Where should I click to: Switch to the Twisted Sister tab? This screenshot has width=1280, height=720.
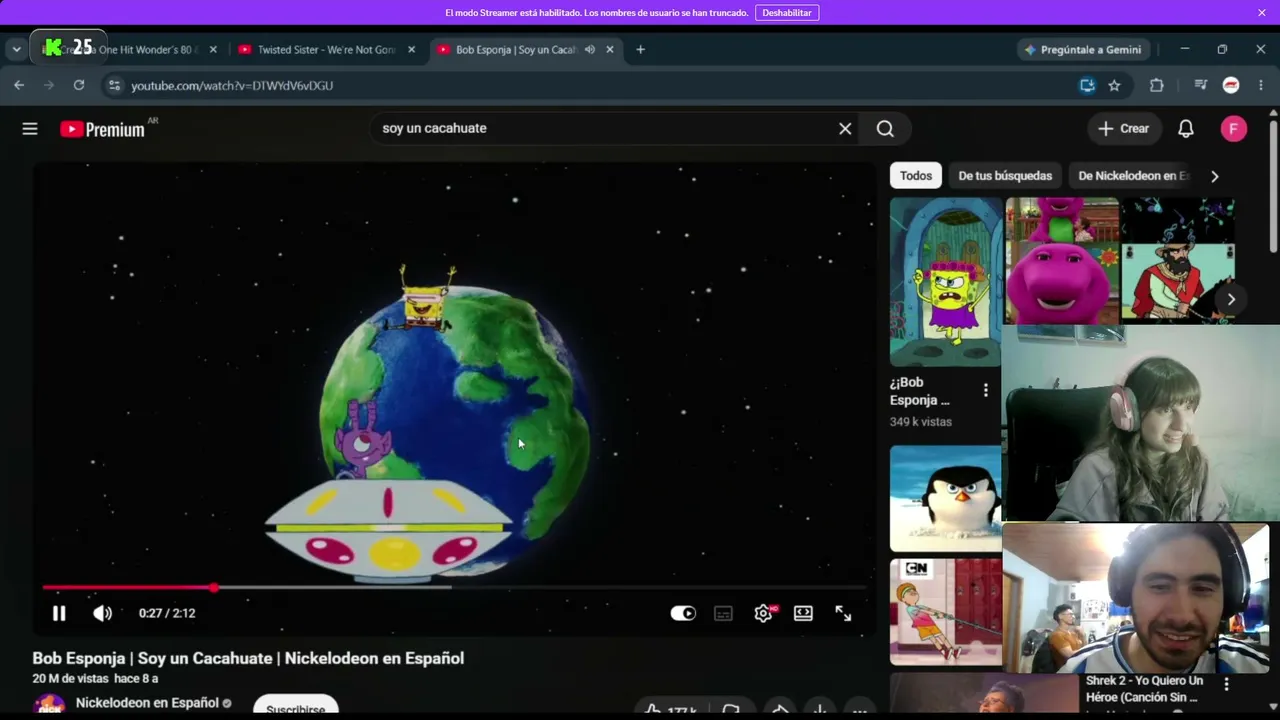[326, 50]
